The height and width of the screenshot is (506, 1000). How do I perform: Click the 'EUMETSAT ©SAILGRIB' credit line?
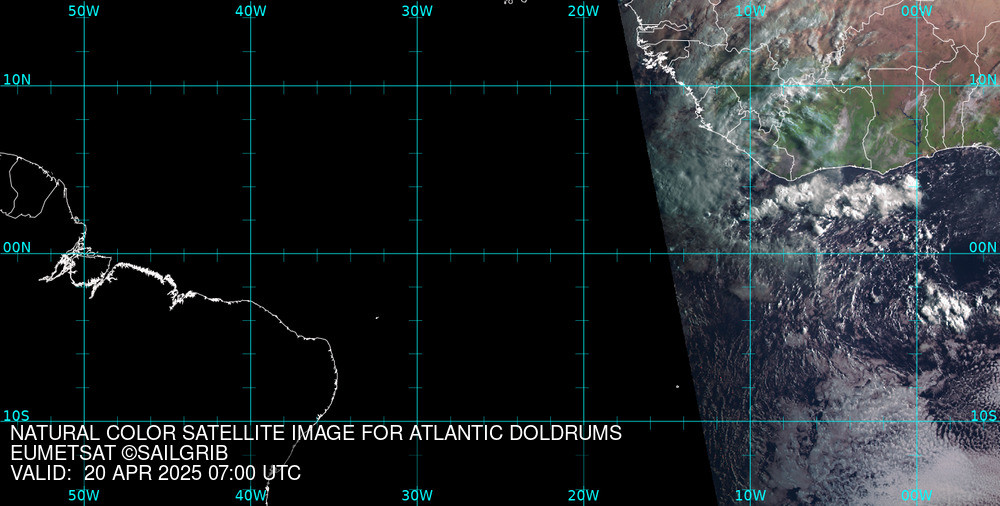(119, 453)
